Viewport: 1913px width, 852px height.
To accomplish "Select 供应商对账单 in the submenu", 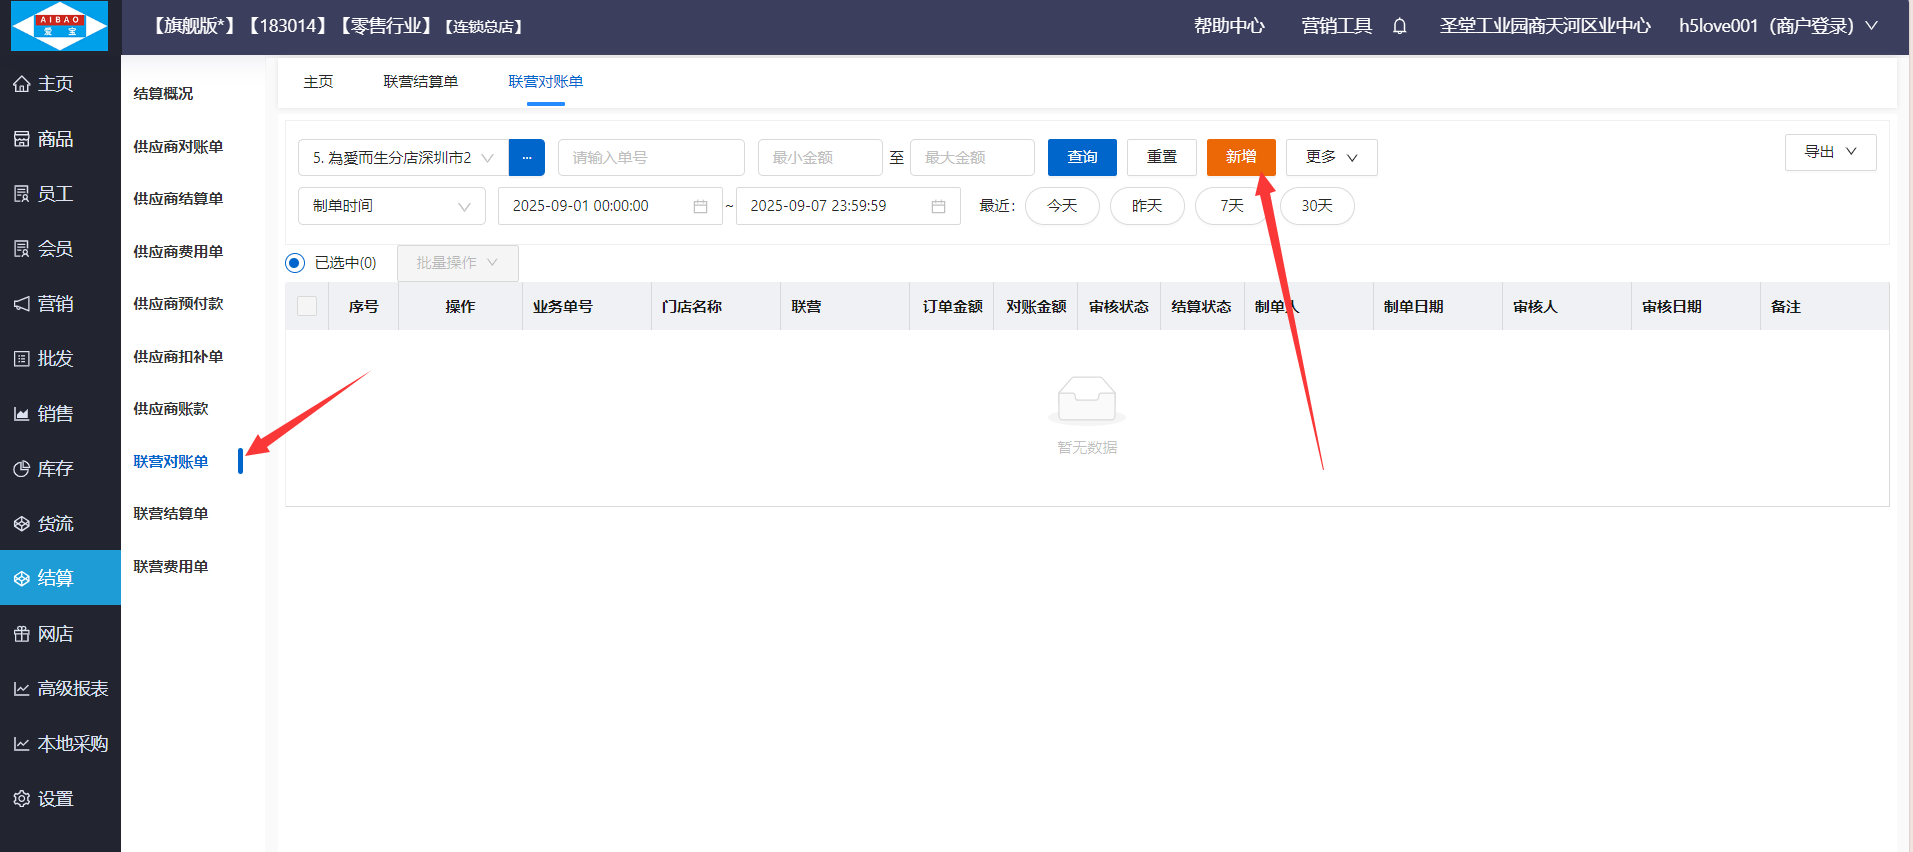I will [x=178, y=147].
